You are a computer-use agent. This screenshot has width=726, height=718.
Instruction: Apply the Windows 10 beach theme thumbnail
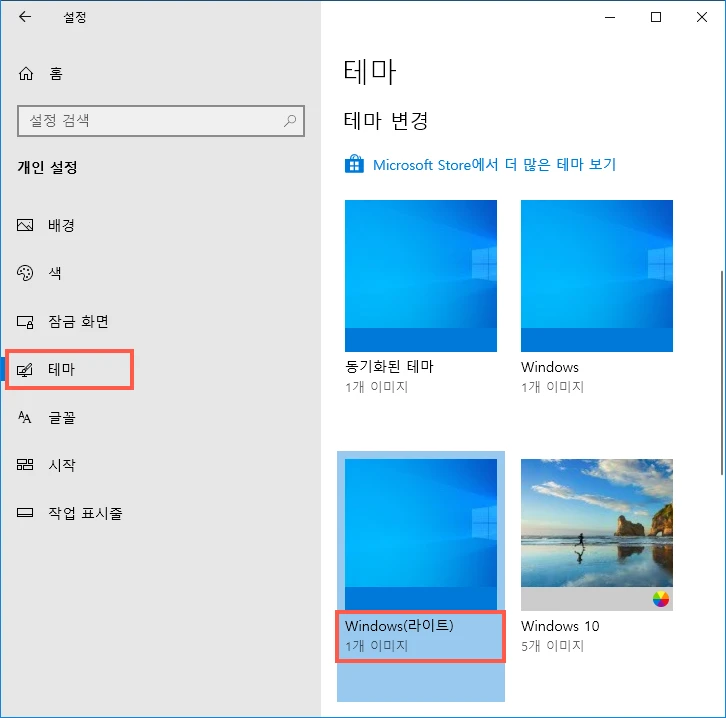596,534
